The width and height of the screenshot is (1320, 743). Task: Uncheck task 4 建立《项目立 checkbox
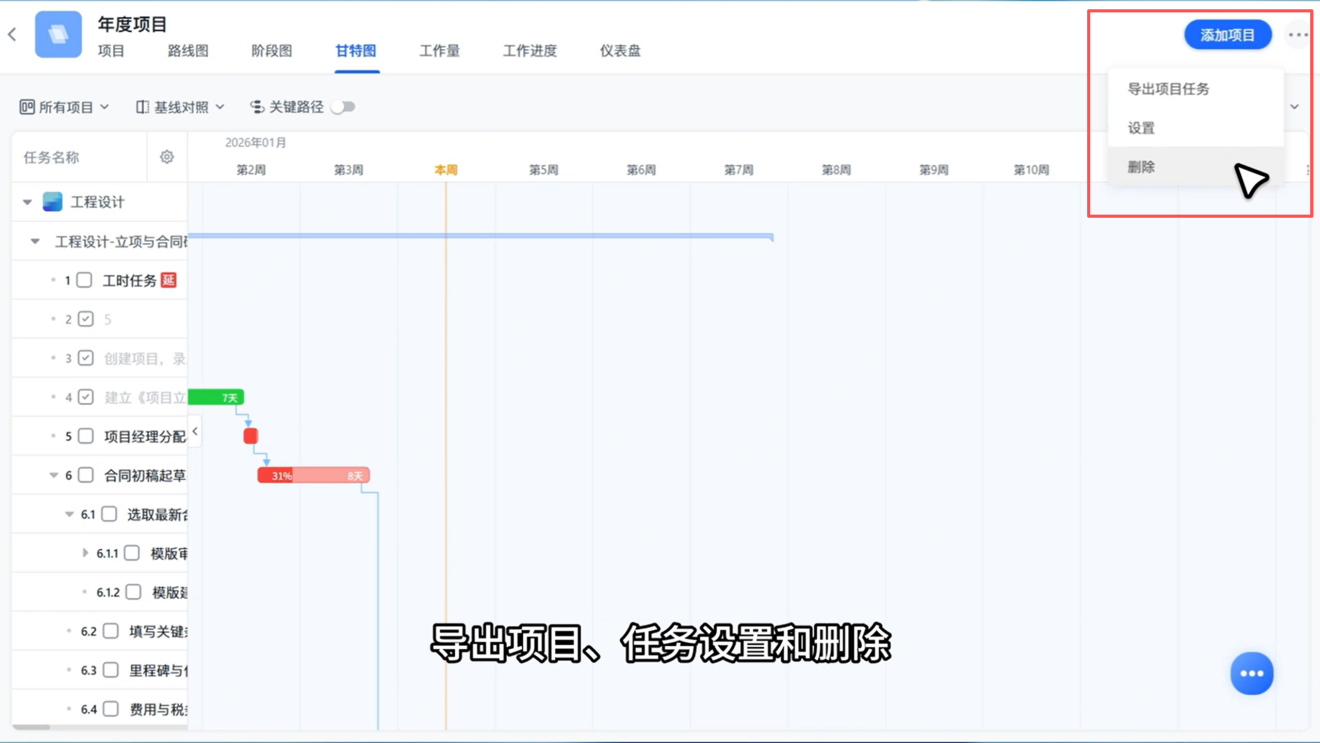[x=86, y=397]
